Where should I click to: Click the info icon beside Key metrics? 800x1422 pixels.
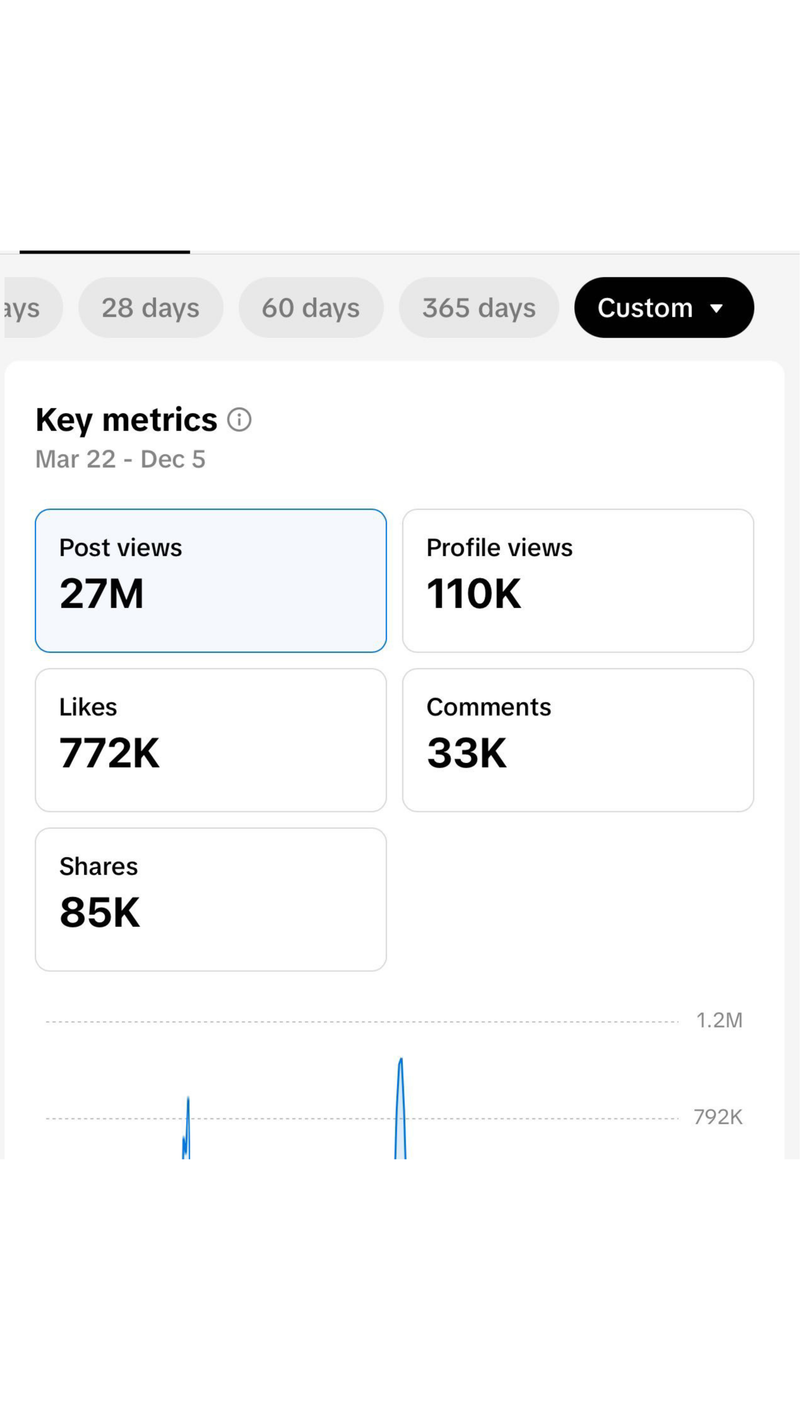click(x=239, y=419)
